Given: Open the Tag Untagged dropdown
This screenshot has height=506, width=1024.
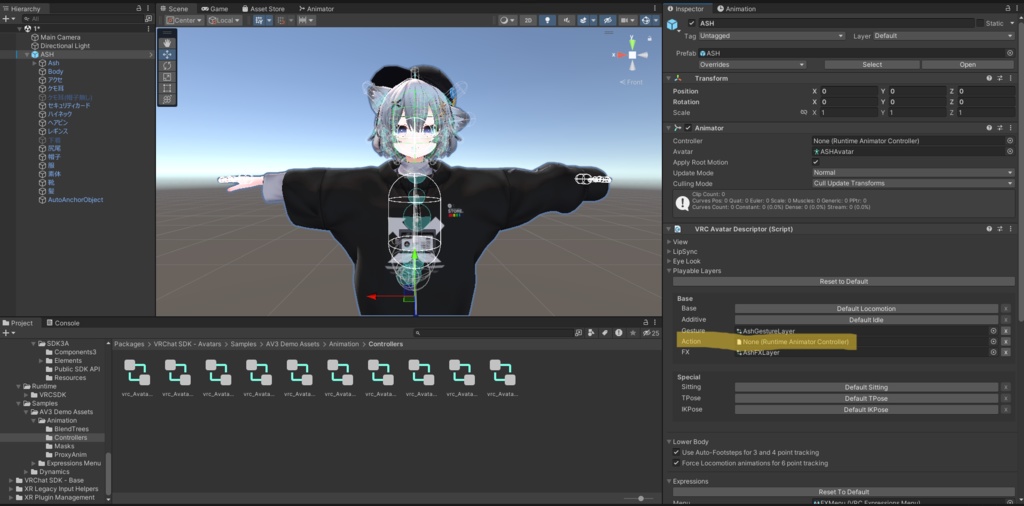Looking at the screenshot, I should (x=771, y=36).
